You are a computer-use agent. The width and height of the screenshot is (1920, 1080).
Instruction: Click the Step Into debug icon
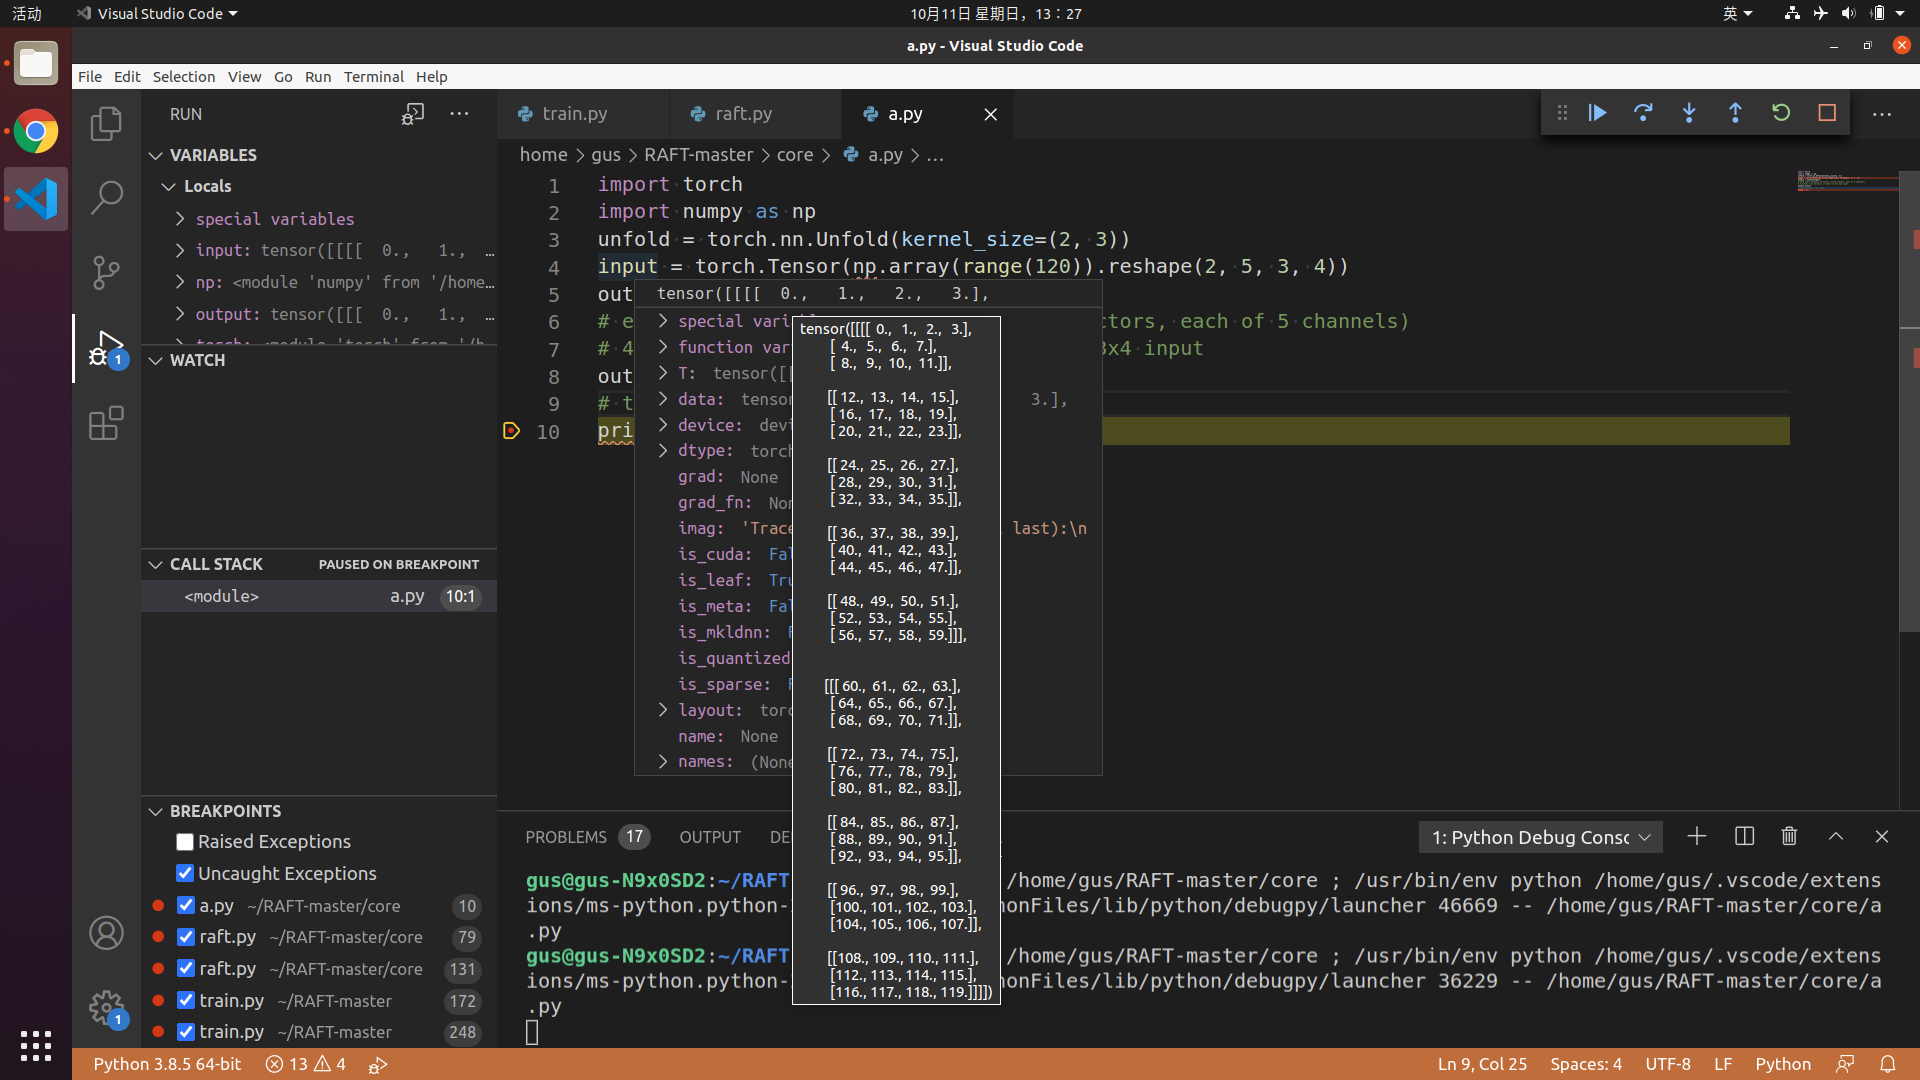pos(1689,113)
